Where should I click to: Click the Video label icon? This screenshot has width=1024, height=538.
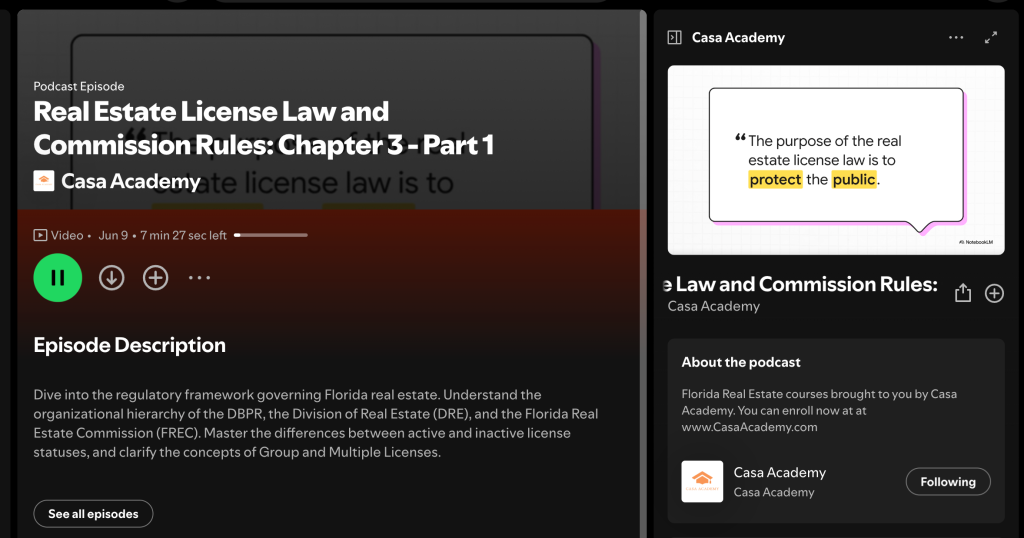coord(40,235)
